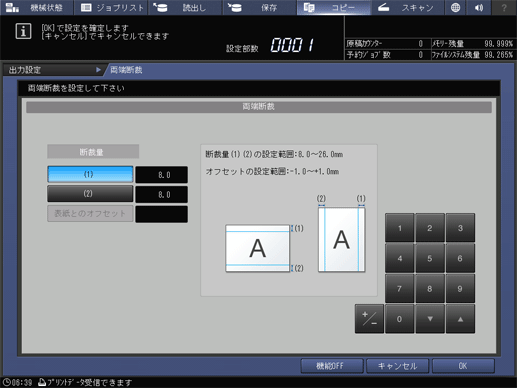
Task: Tap keypad number 1
Action: click(400, 228)
